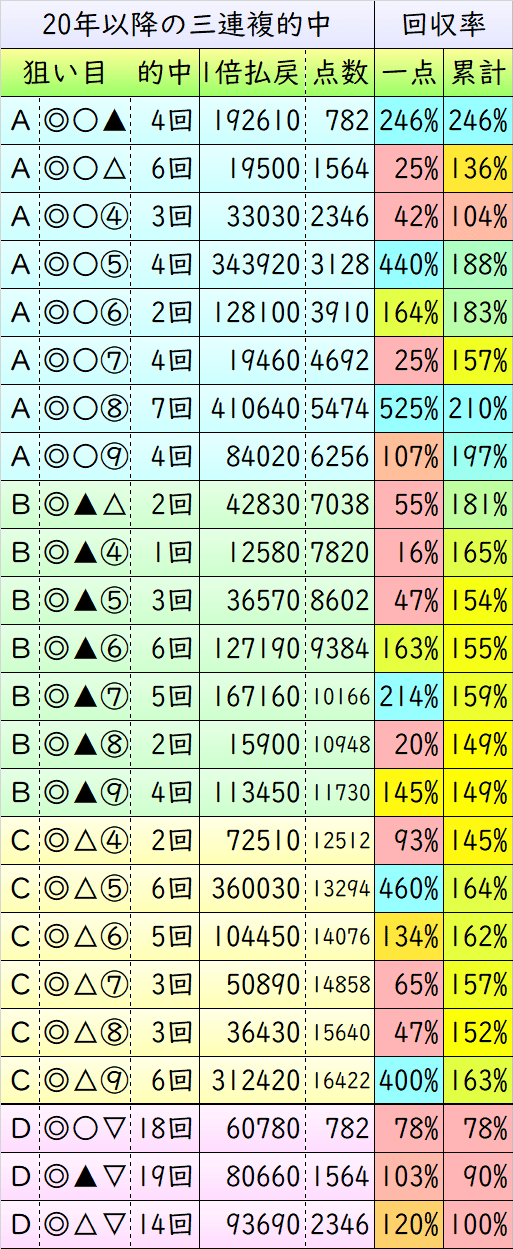Click the points value 15640
The image size is (513, 1249).
tap(341, 1033)
